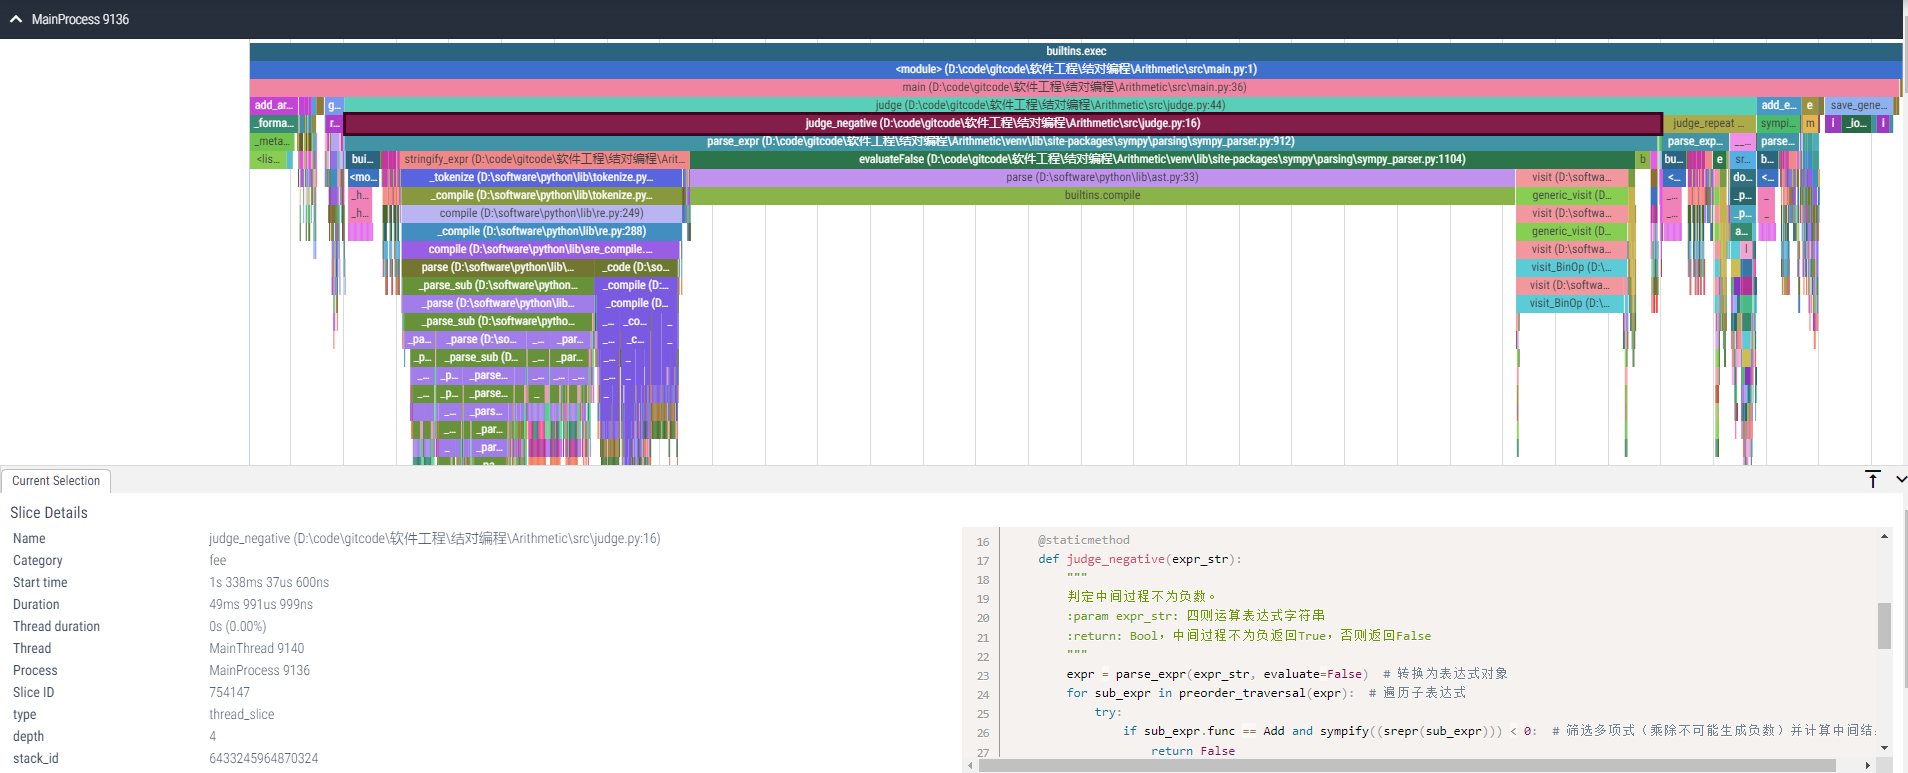Click the stack_id value 6433245964870324
The image size is (1908, 773).
[264, 758]
